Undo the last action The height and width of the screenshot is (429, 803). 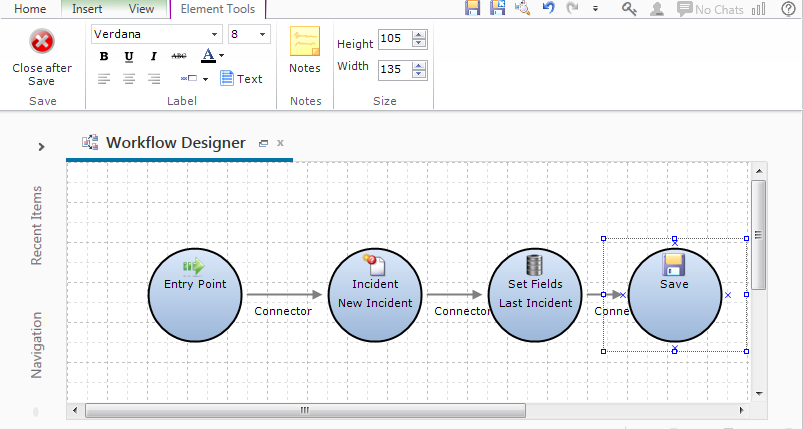point(548,7)
